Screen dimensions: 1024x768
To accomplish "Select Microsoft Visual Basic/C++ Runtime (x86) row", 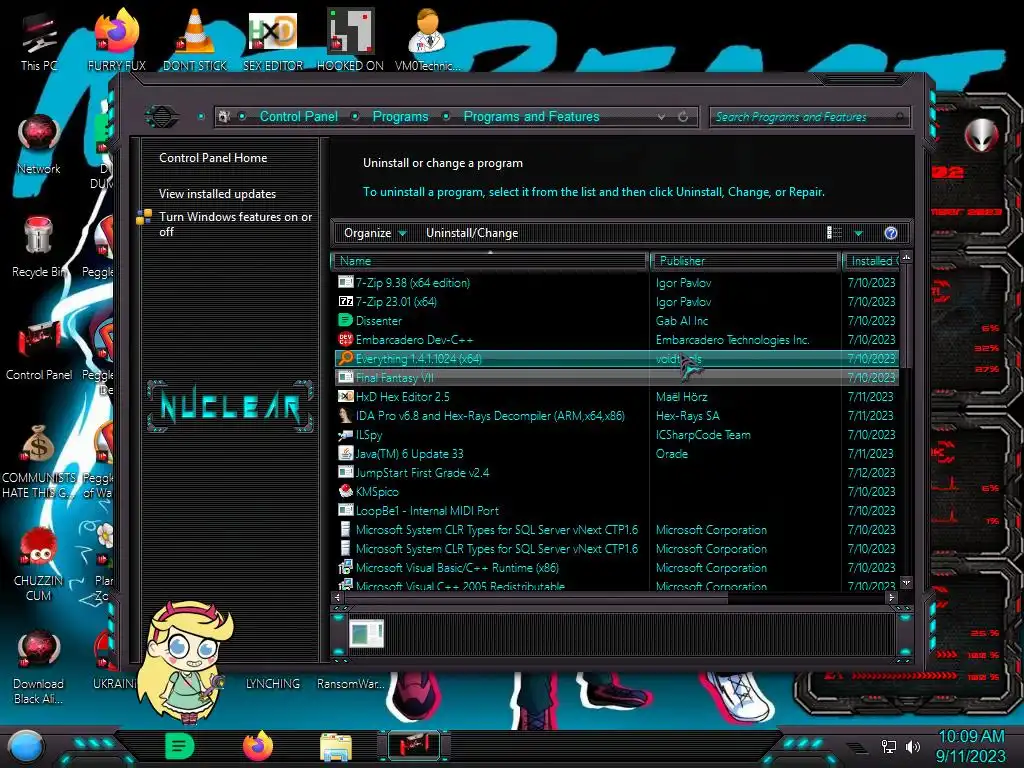I will (616, 568).
